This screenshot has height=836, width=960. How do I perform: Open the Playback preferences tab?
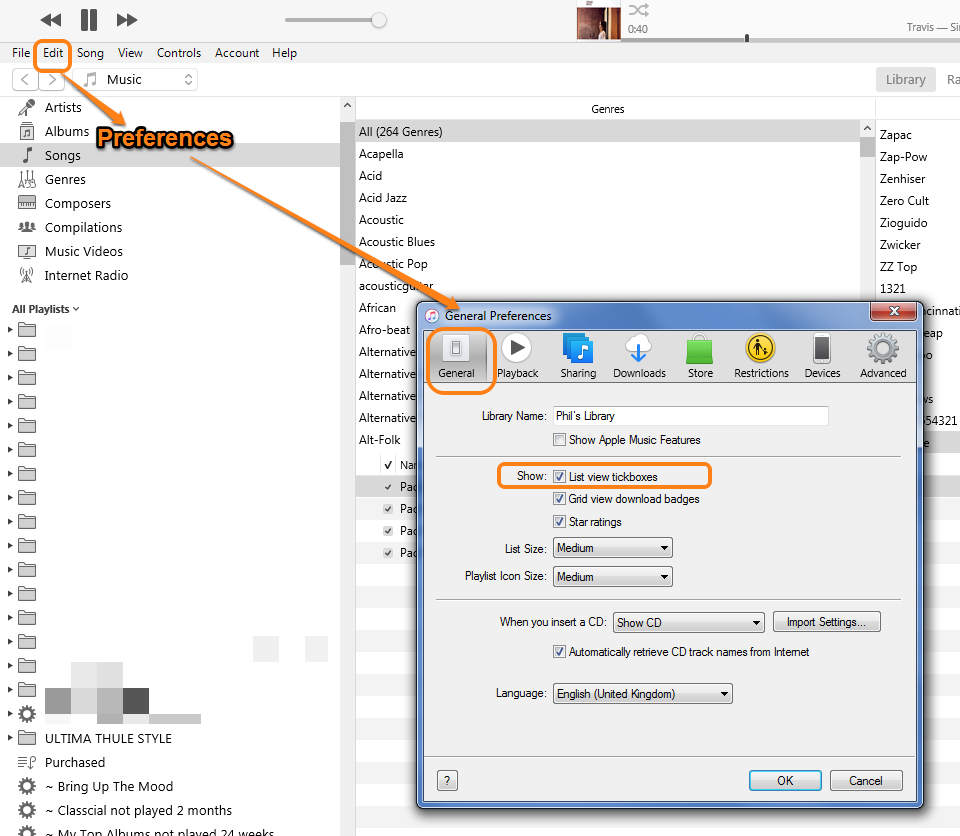(x=517, y=356)
